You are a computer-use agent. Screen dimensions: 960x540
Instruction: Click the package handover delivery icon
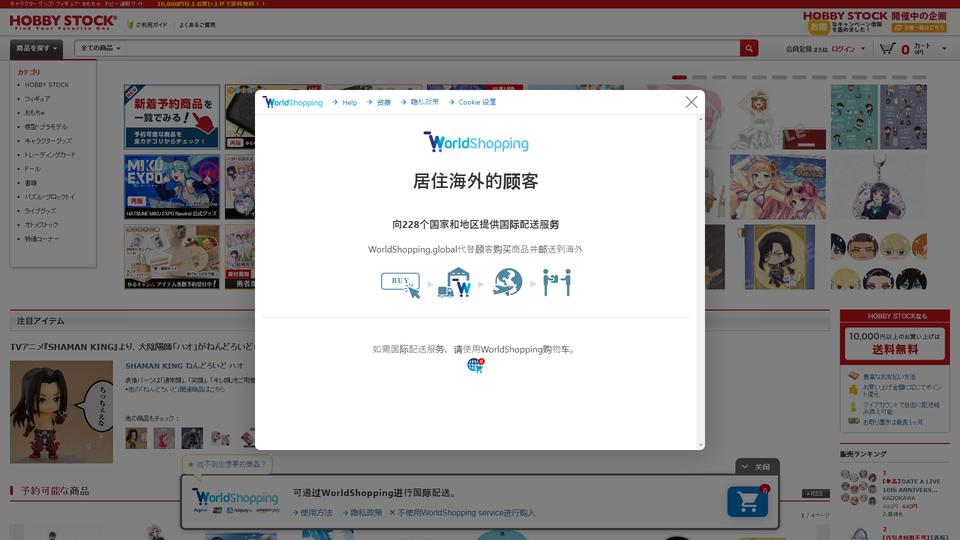(557, 282)
